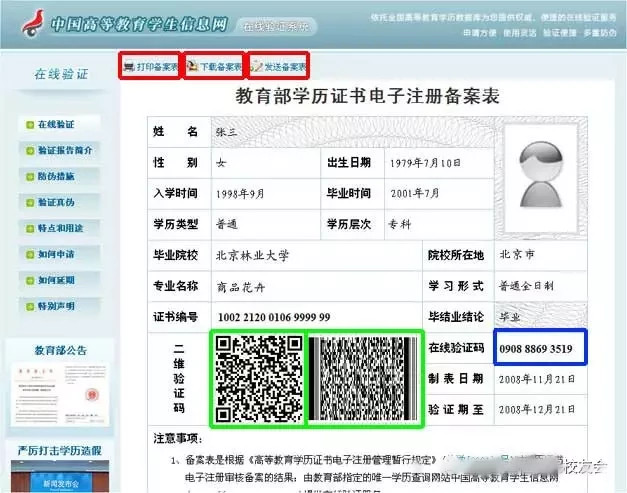Open 验证报告简介 in the sidebar
627x493 pixels.
tap(59, 150)
